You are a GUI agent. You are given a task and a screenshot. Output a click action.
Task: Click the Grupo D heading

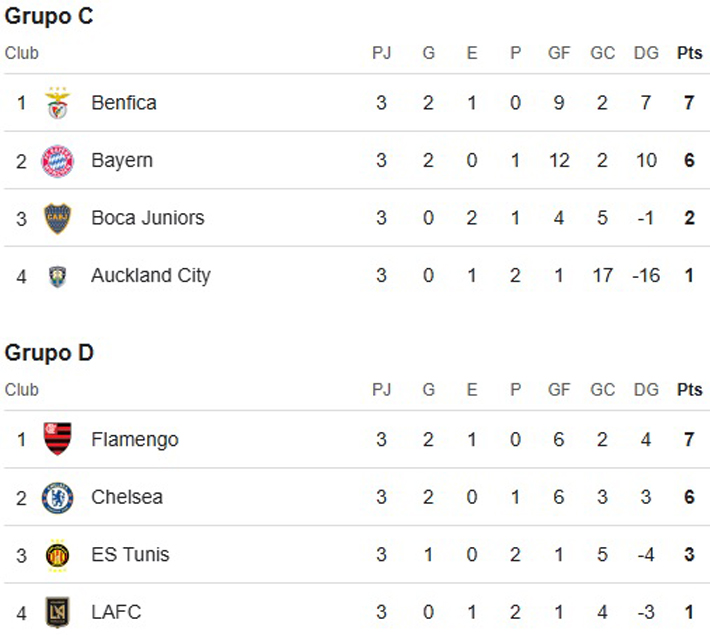(x=50, y=353)
